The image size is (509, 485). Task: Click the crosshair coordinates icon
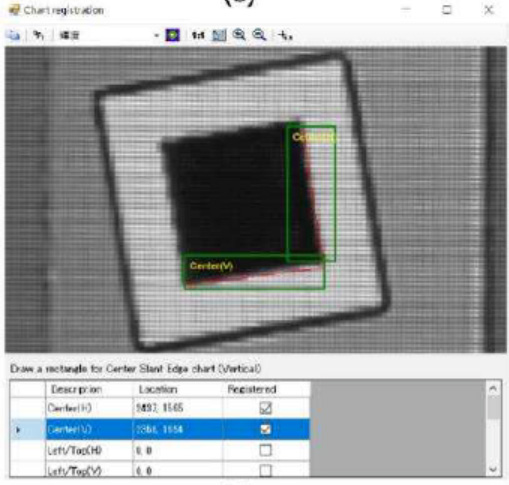[x=285, y=35]
